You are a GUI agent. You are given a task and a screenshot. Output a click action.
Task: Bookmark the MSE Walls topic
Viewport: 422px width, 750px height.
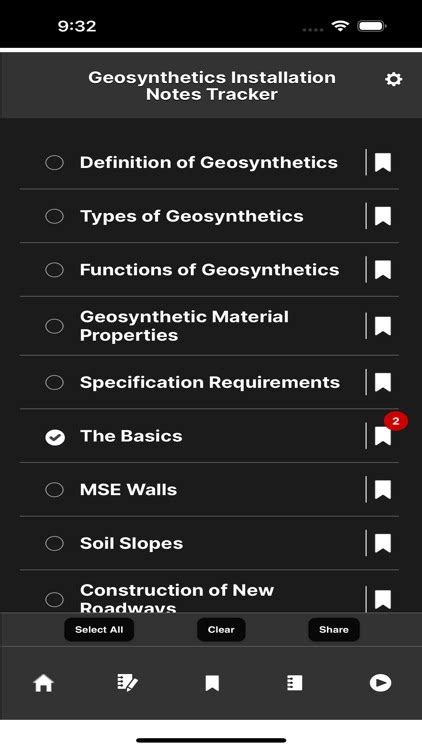pos(383,490)
